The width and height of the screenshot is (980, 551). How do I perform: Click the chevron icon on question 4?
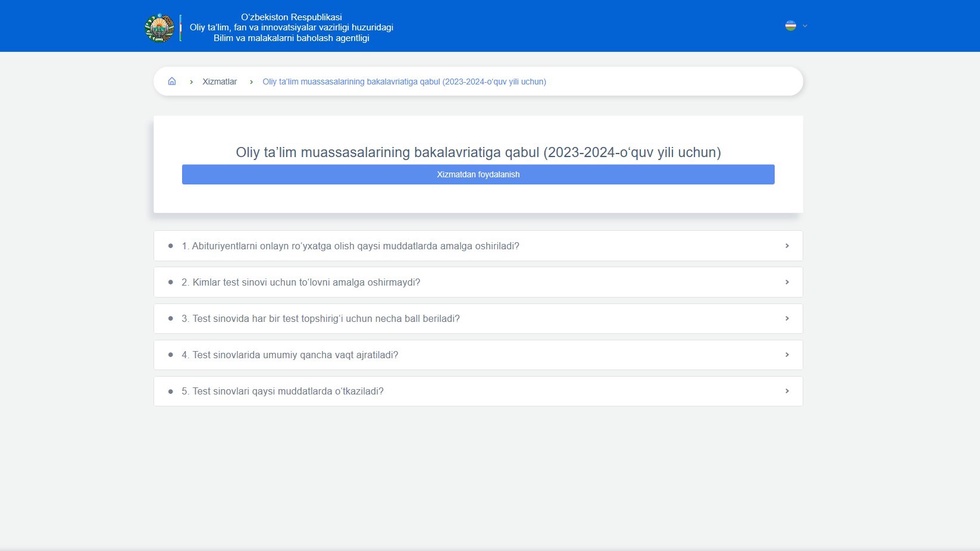[787, 355]
